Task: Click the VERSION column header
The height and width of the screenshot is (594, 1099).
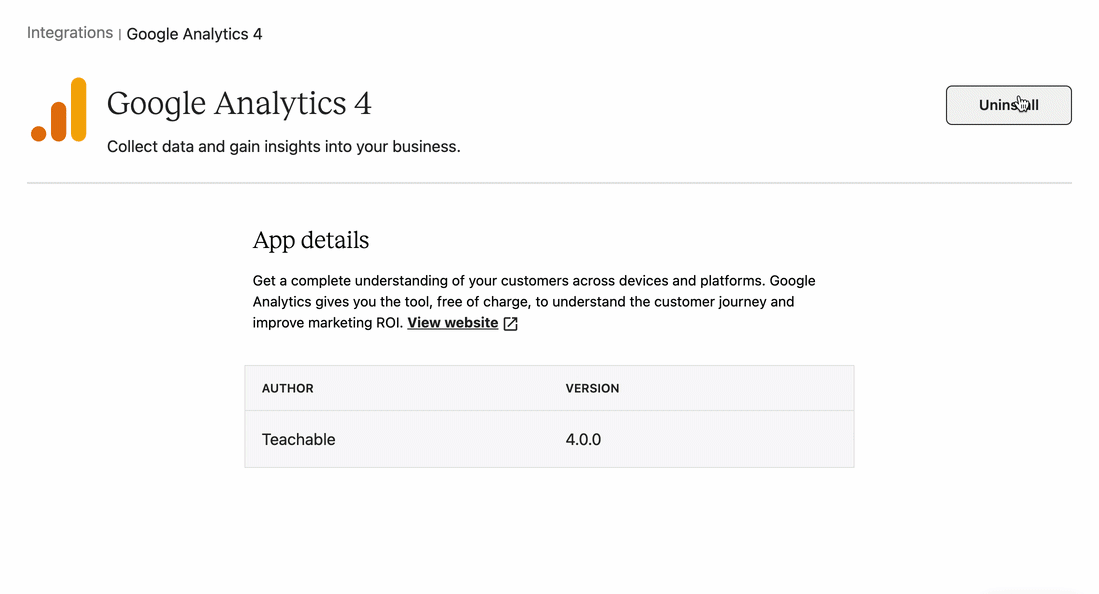Action: pyautogui.click(x=592, y=389)
